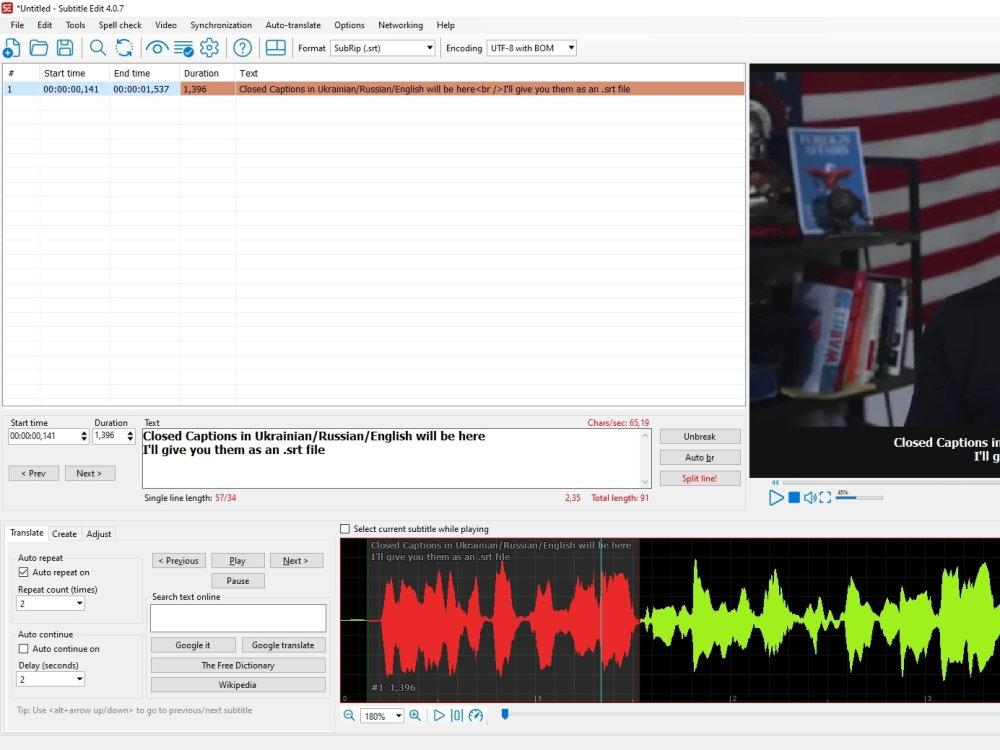
Task: Select the Translate tab
Action: [x=27, y=533]
